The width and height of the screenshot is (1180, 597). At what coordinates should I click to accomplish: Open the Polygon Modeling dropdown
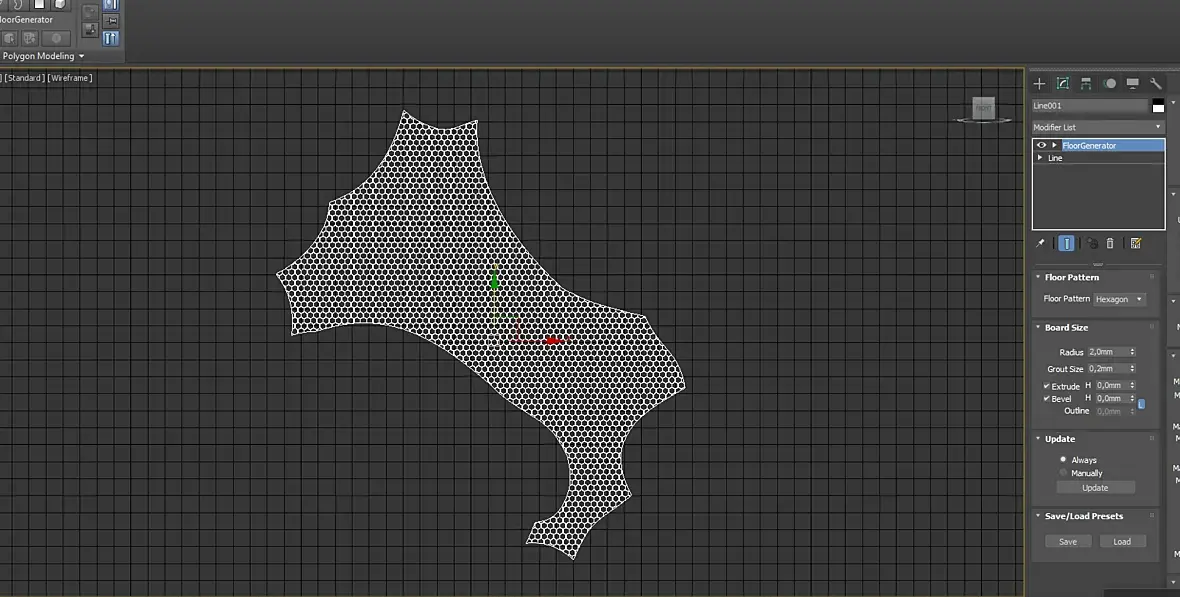point(43,56)
